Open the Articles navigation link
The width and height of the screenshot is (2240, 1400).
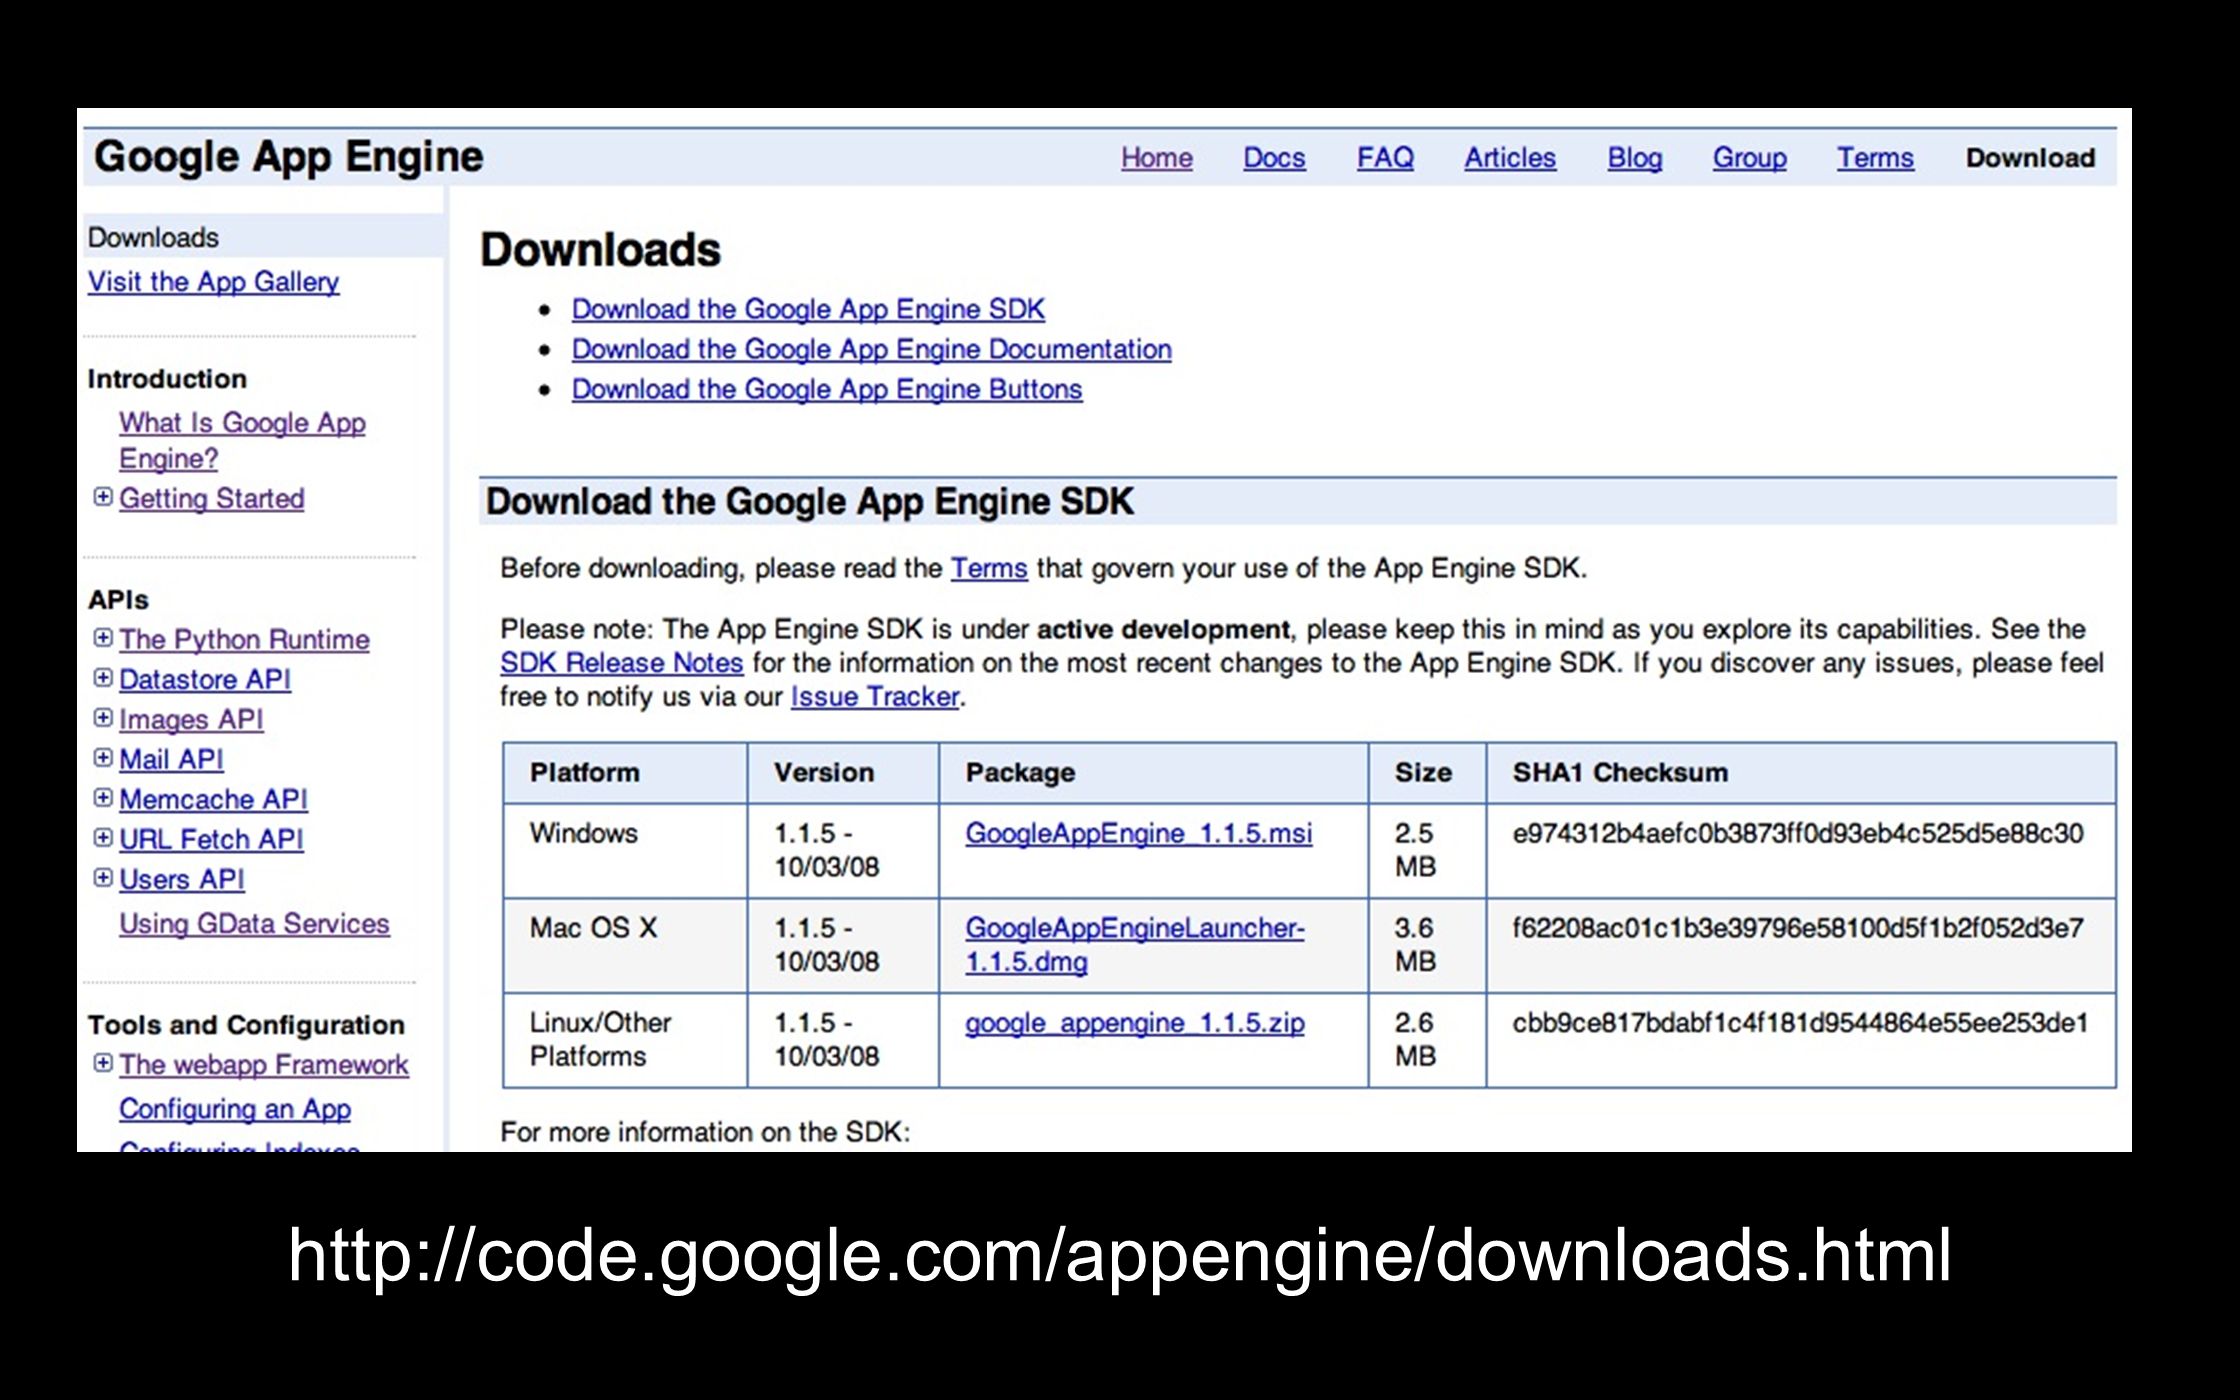(x=1510, y=158)
